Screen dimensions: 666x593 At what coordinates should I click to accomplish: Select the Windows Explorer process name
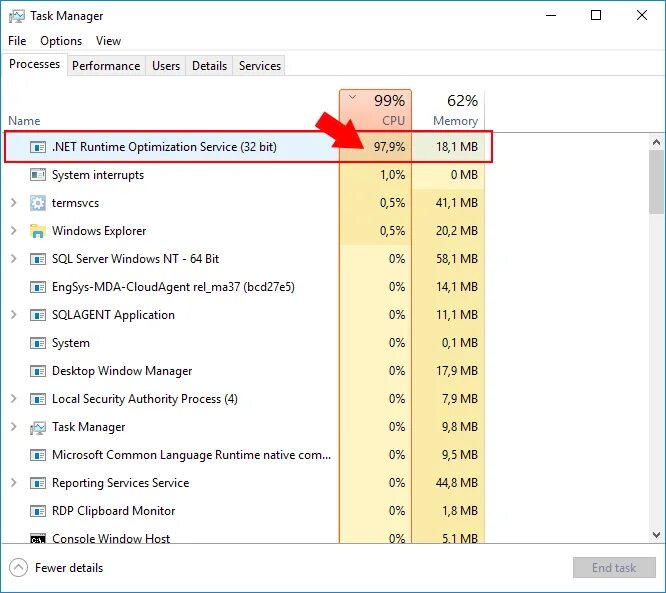(x=99, y=231)
